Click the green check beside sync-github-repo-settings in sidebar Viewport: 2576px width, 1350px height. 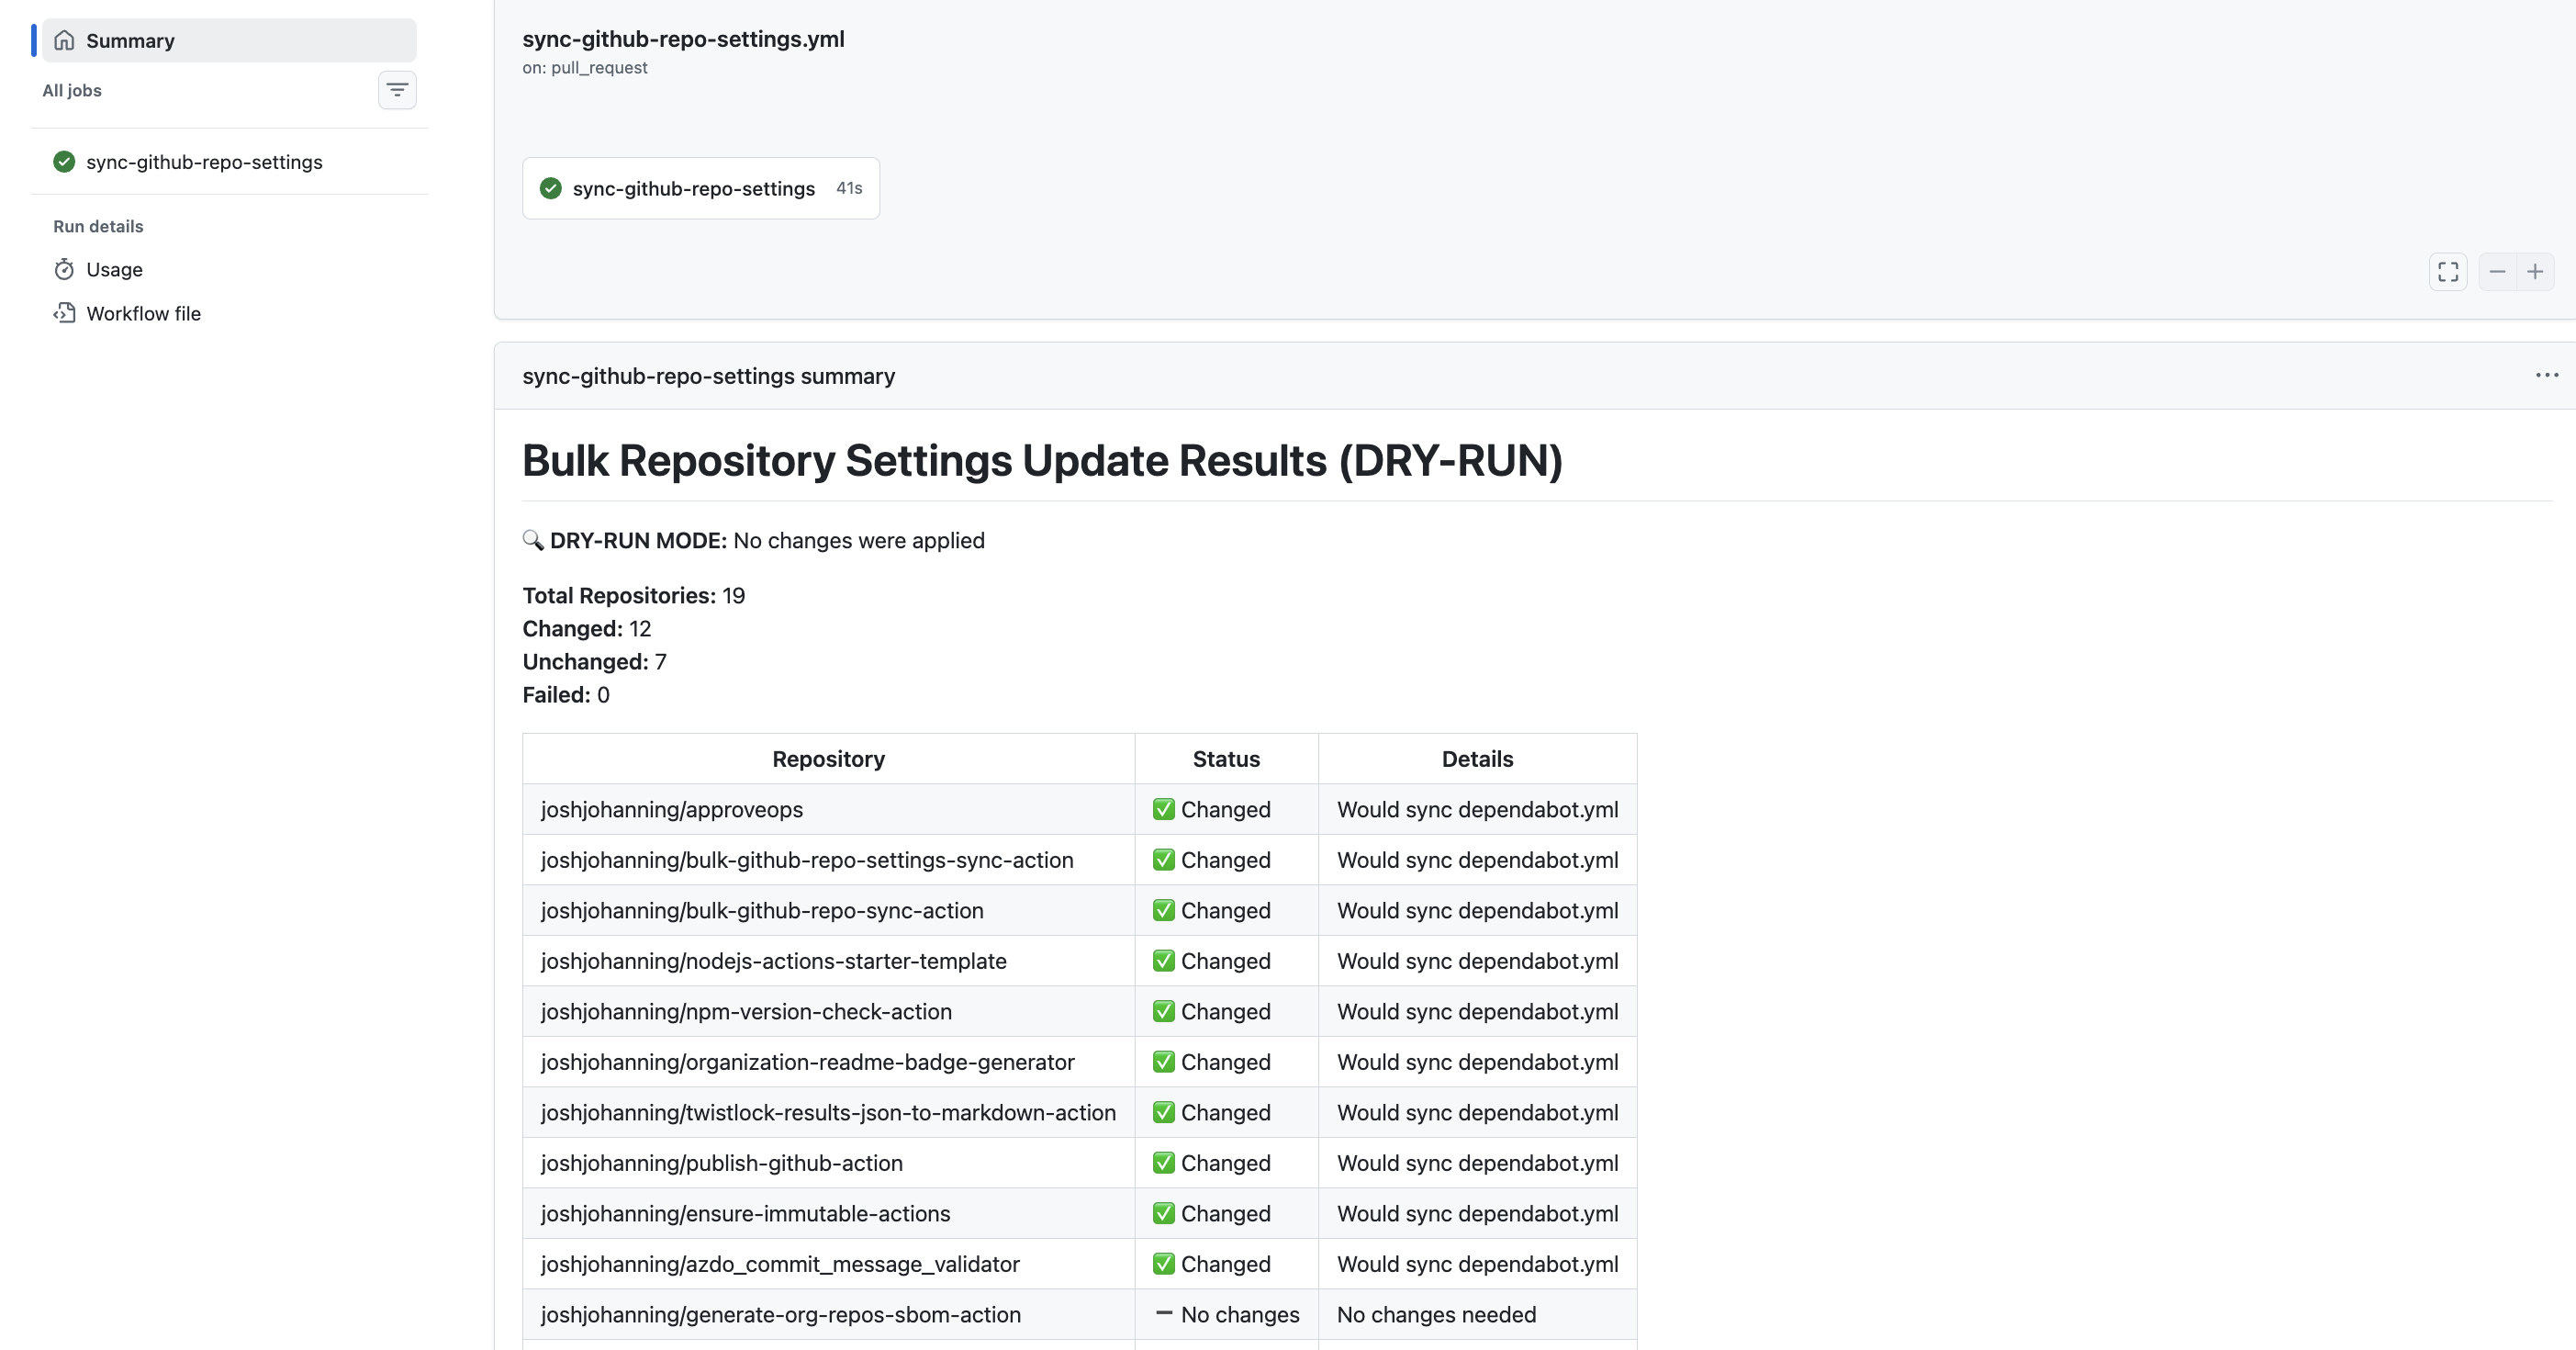coord(63,161)
